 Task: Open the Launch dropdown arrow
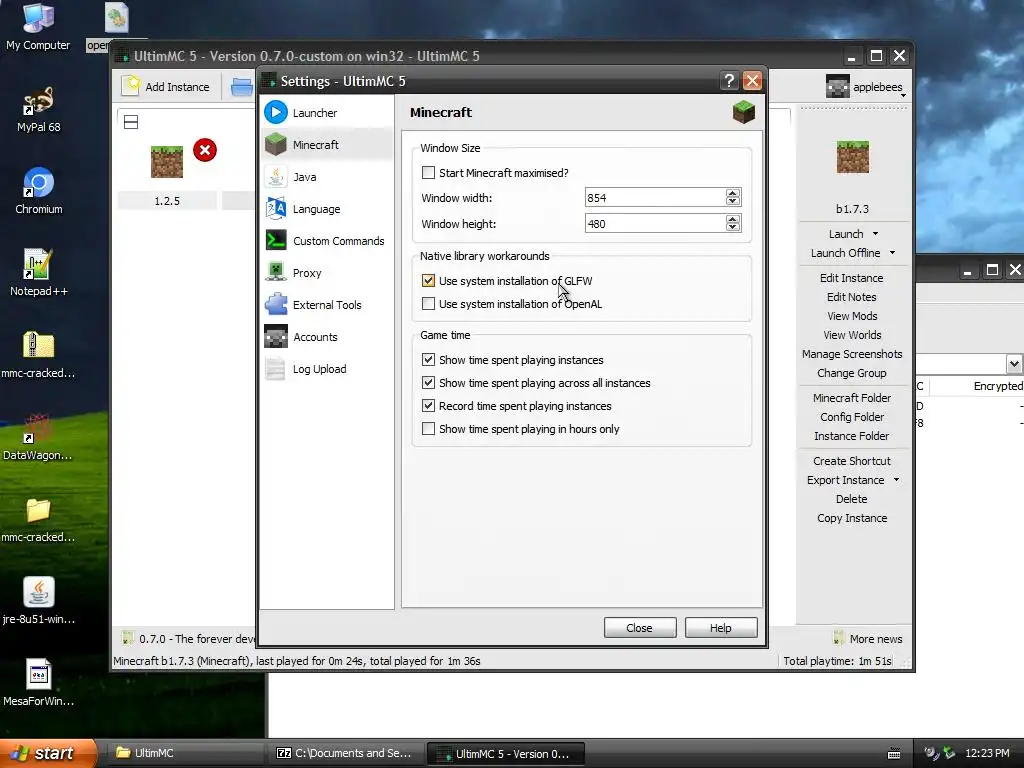pyautogui.click(x=876, y=234)
